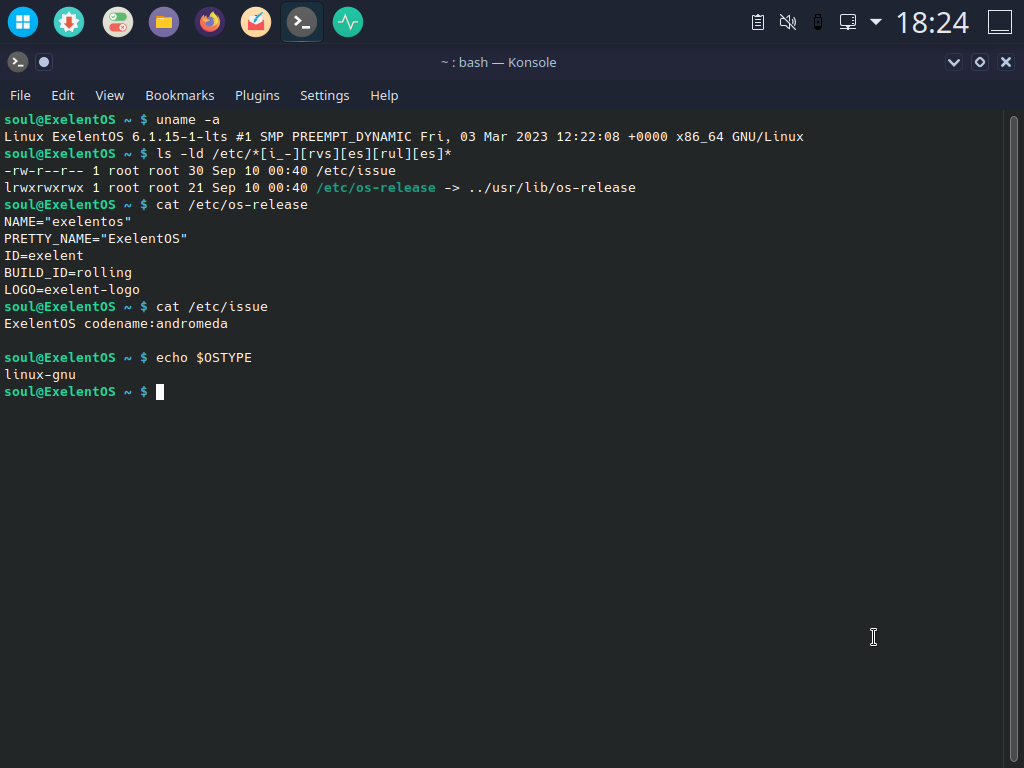
Task: Click the show desktop button
Action: point(1000,22)
